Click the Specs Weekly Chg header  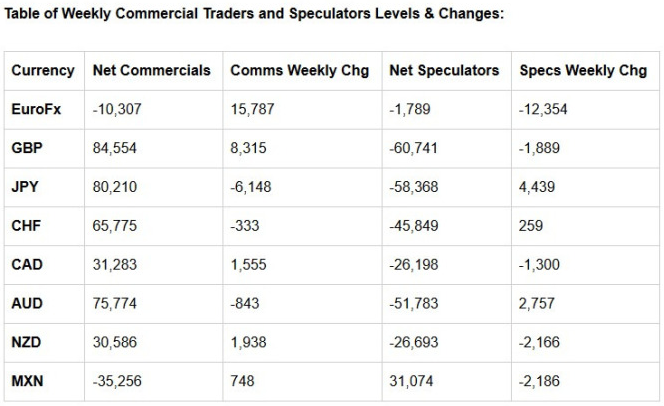pyautogui.click(x=583, y=70)
